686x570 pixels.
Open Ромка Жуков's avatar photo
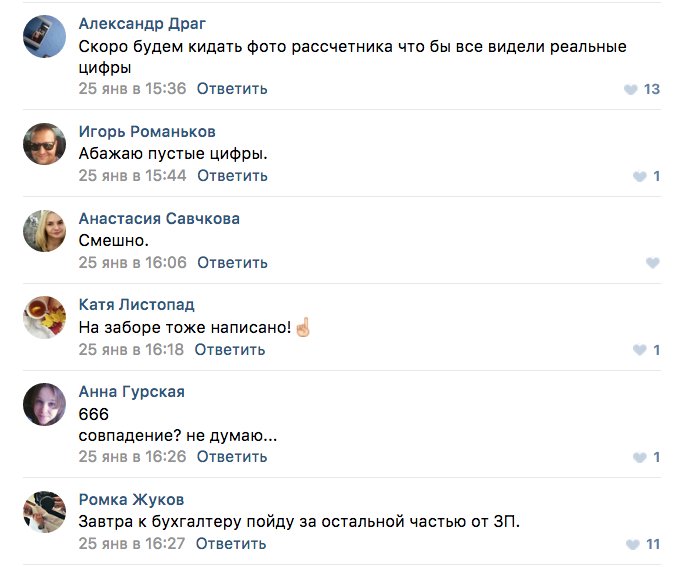coord(44,512)
